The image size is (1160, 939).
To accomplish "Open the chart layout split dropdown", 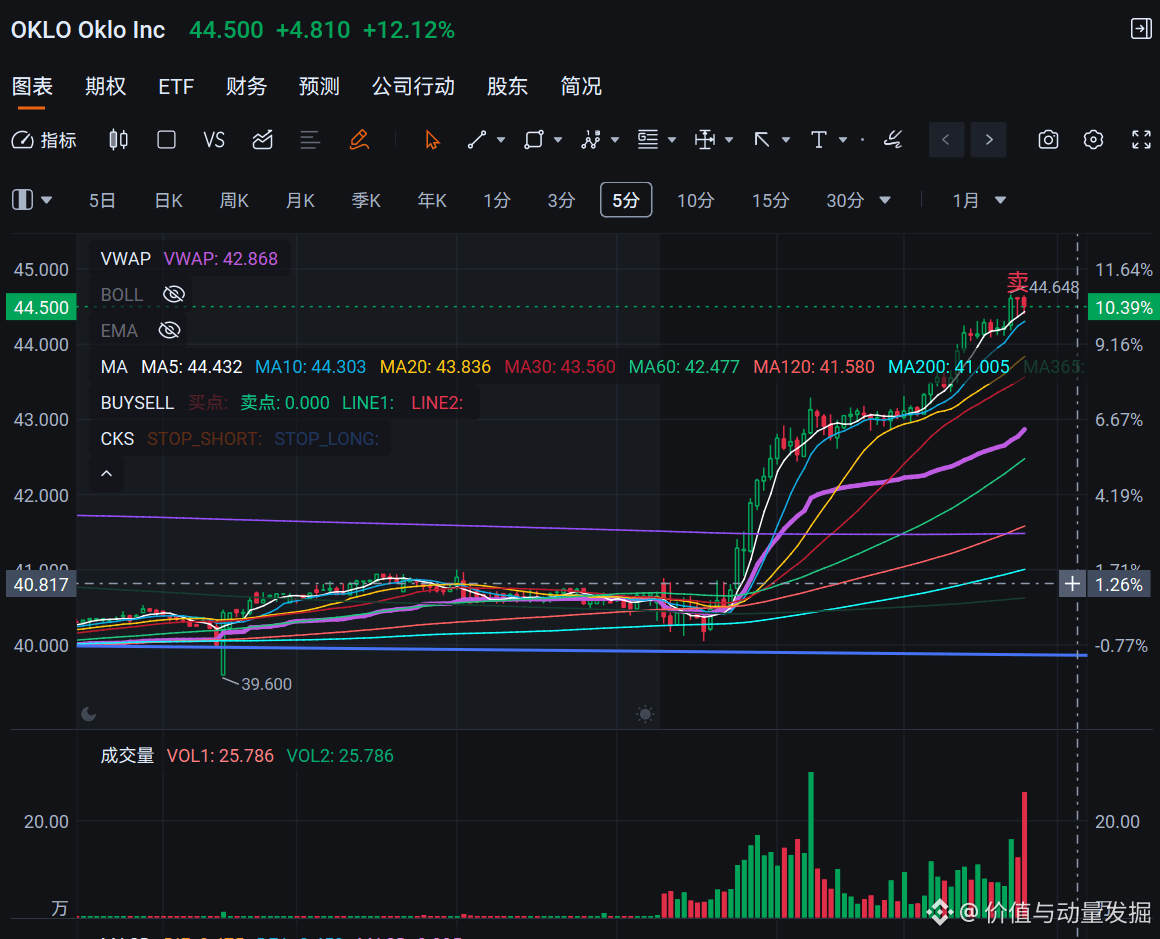I will coord(32,200).
